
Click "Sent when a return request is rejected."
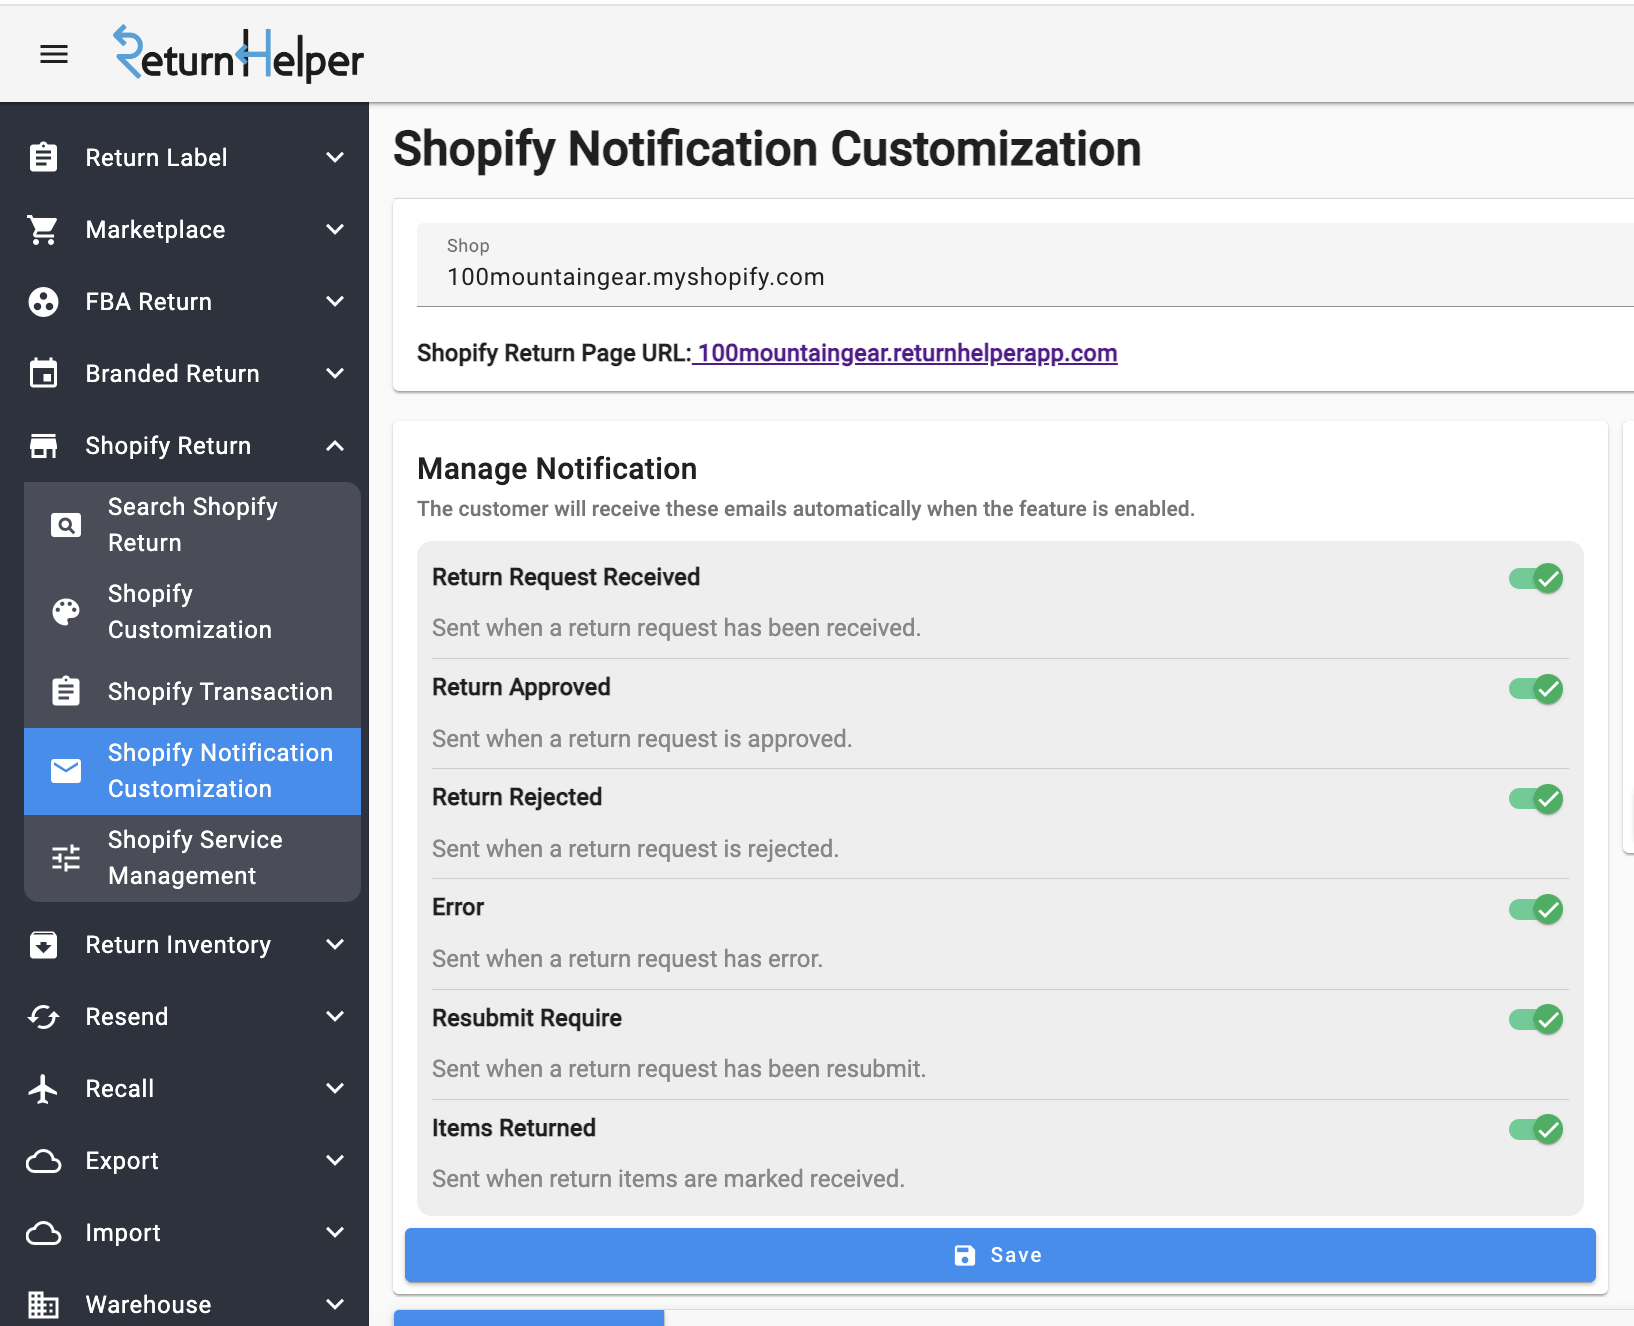pos(635,849)
